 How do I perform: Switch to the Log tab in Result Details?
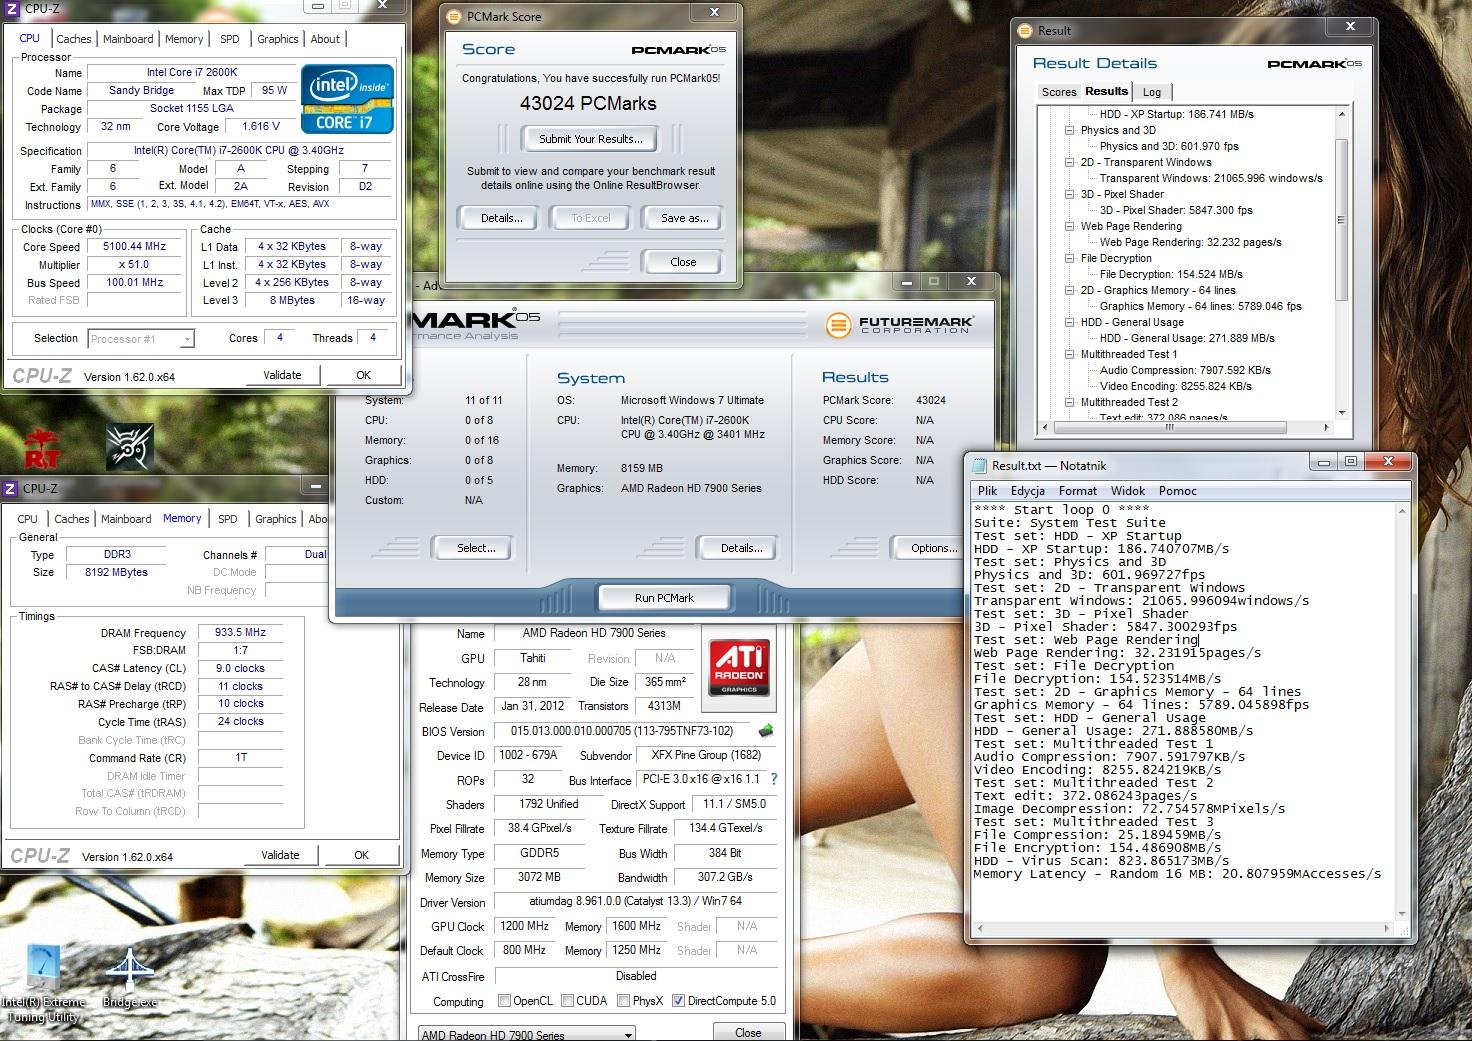(1152, 92)
